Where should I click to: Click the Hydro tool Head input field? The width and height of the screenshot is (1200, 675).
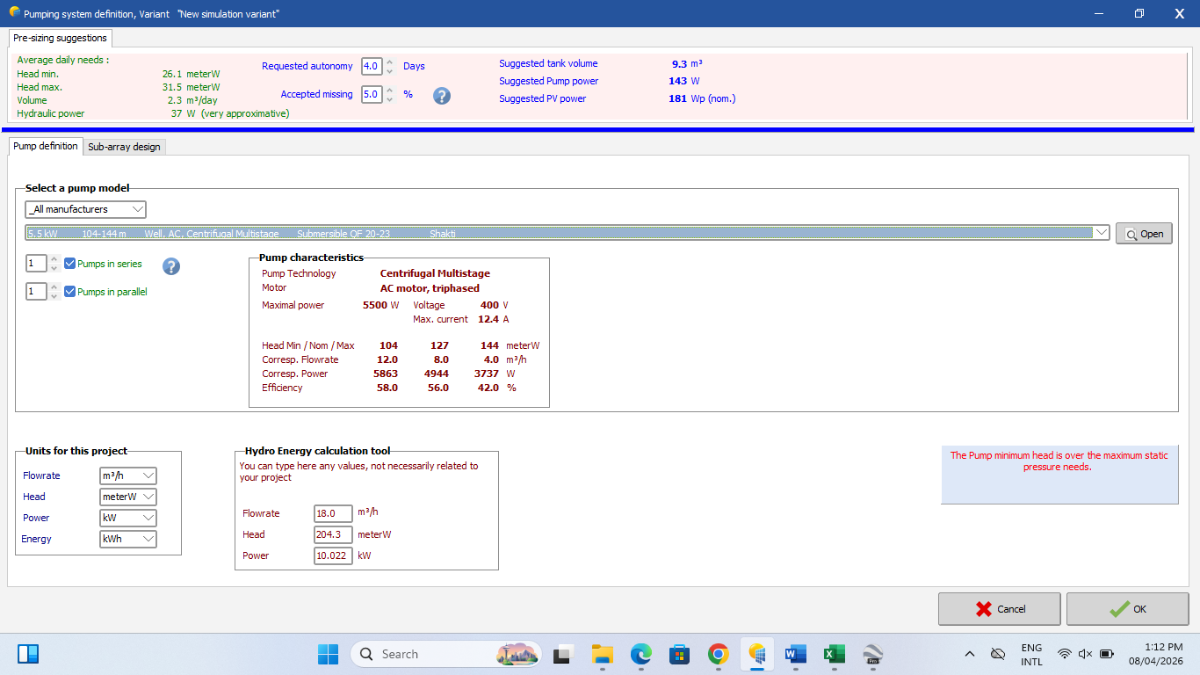pos(332,535)
